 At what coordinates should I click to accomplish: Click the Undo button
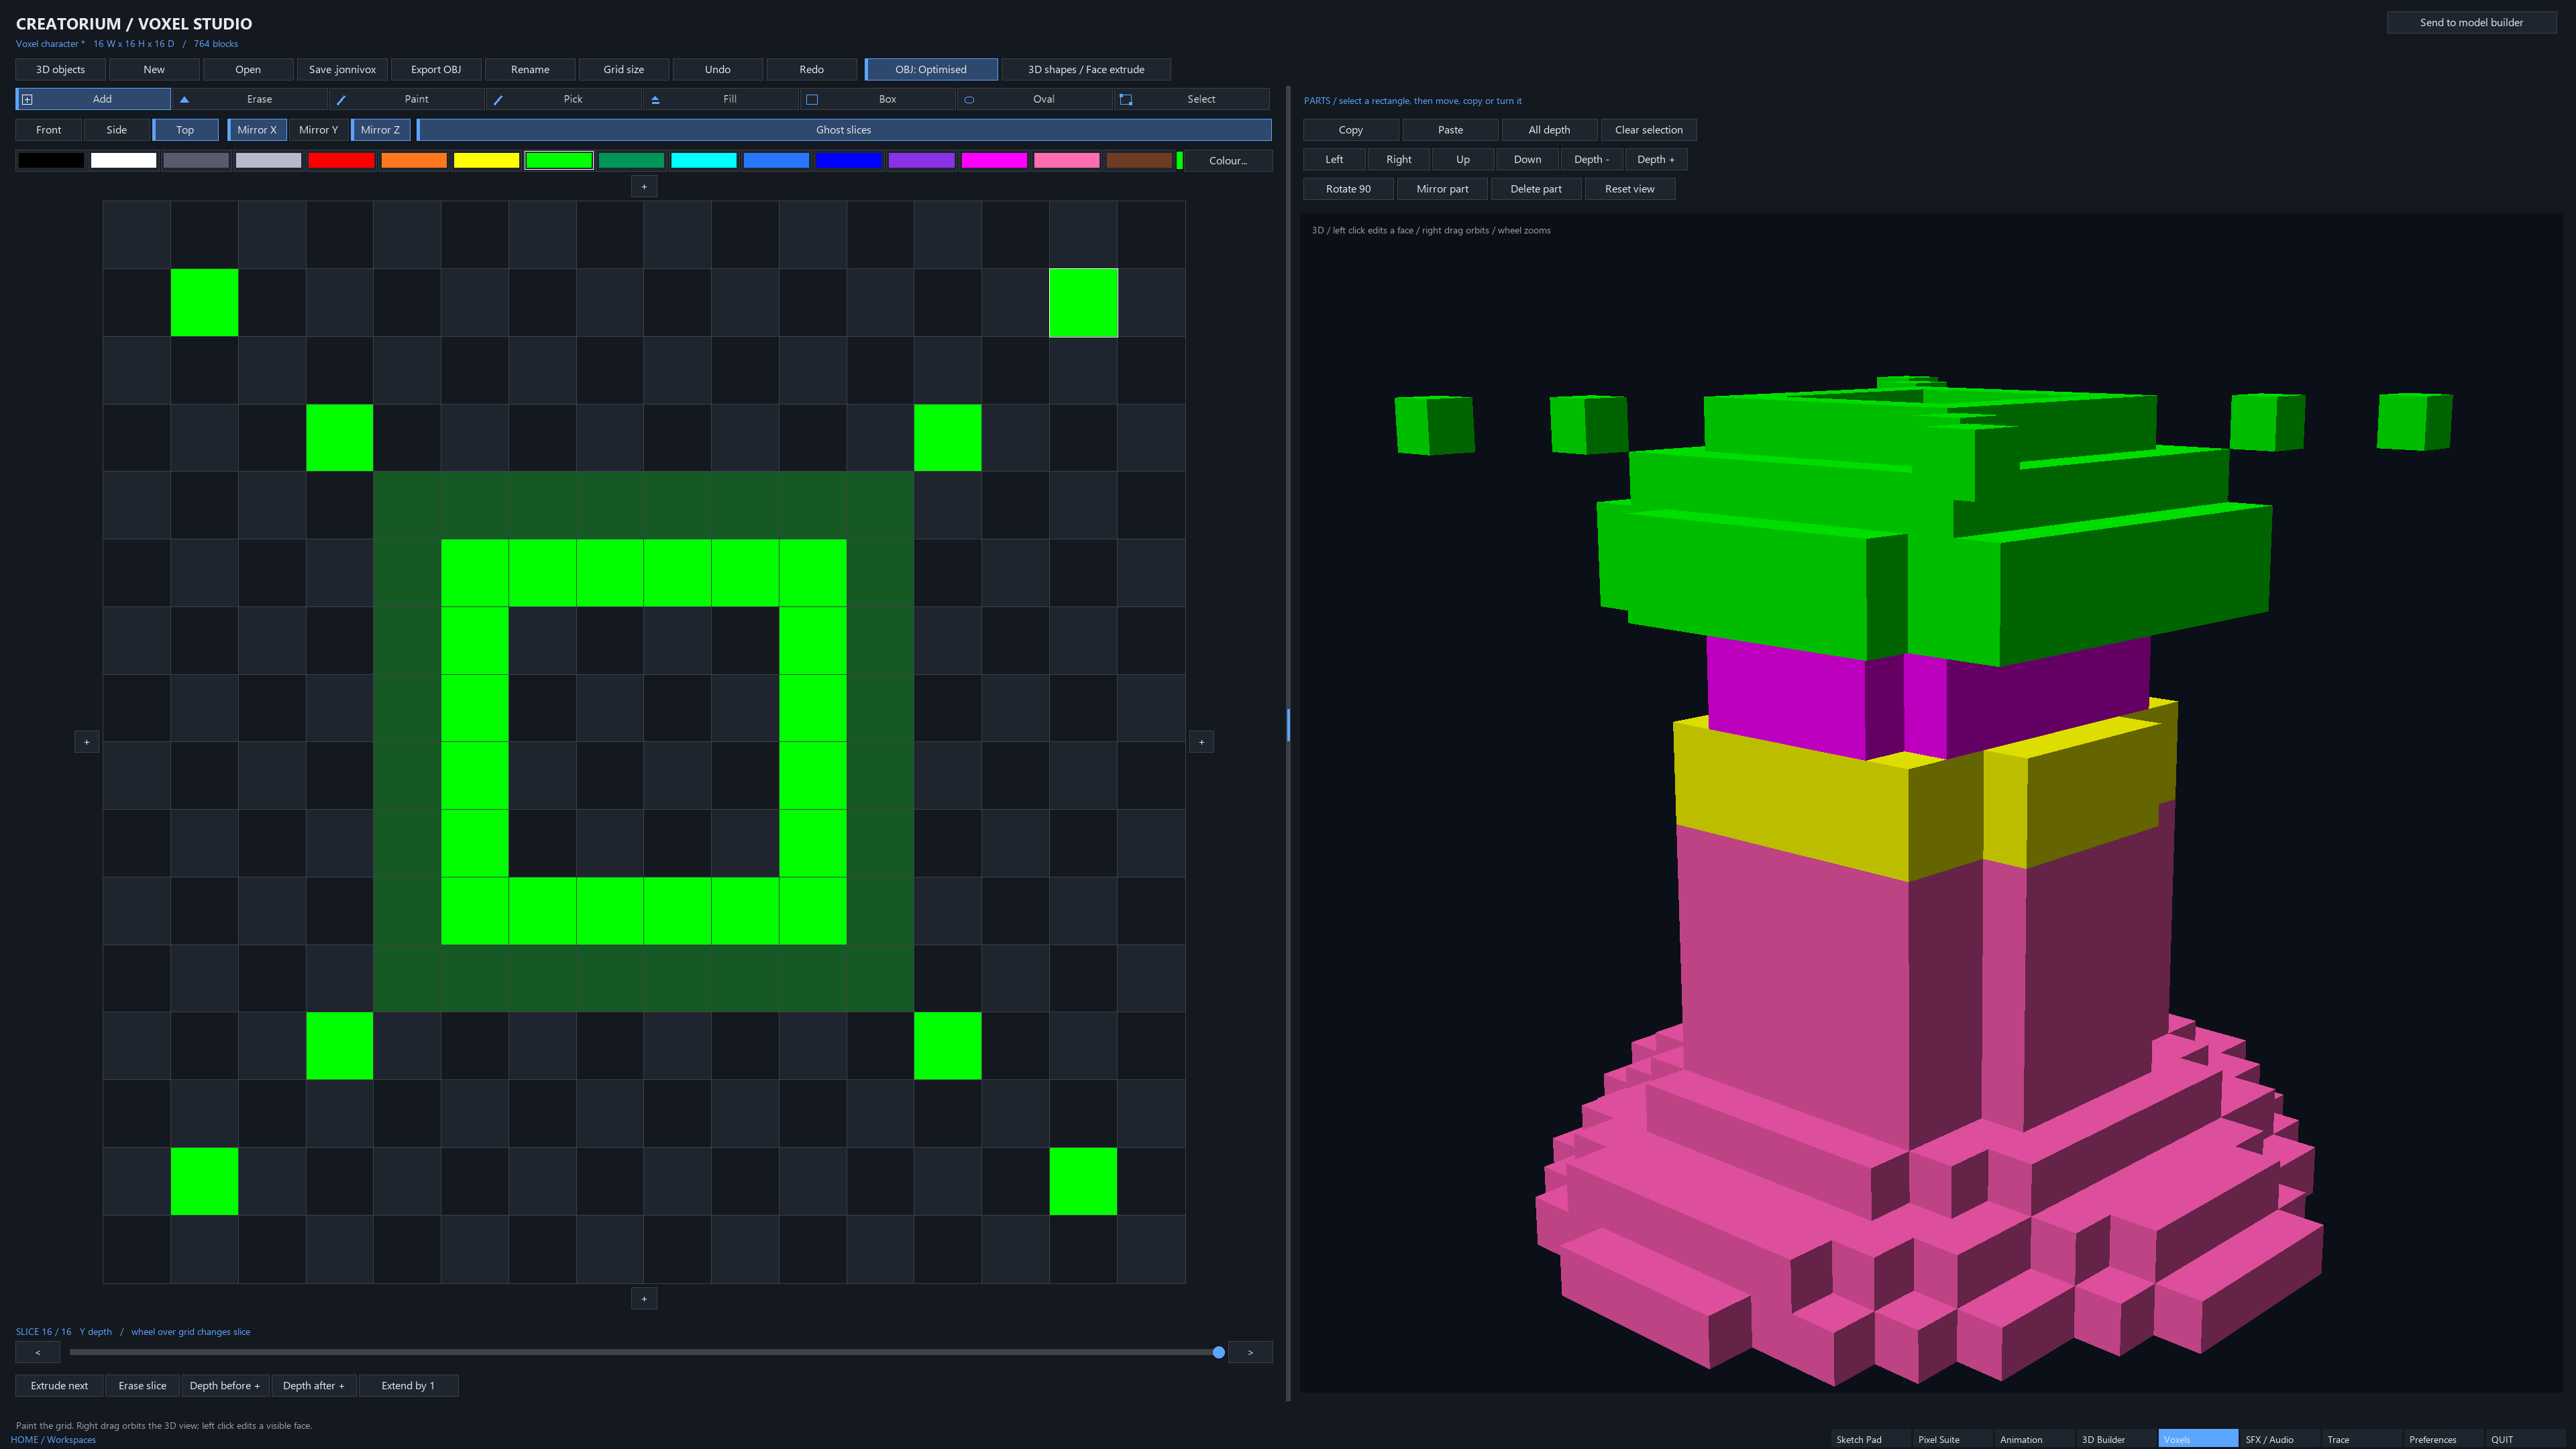718,70
